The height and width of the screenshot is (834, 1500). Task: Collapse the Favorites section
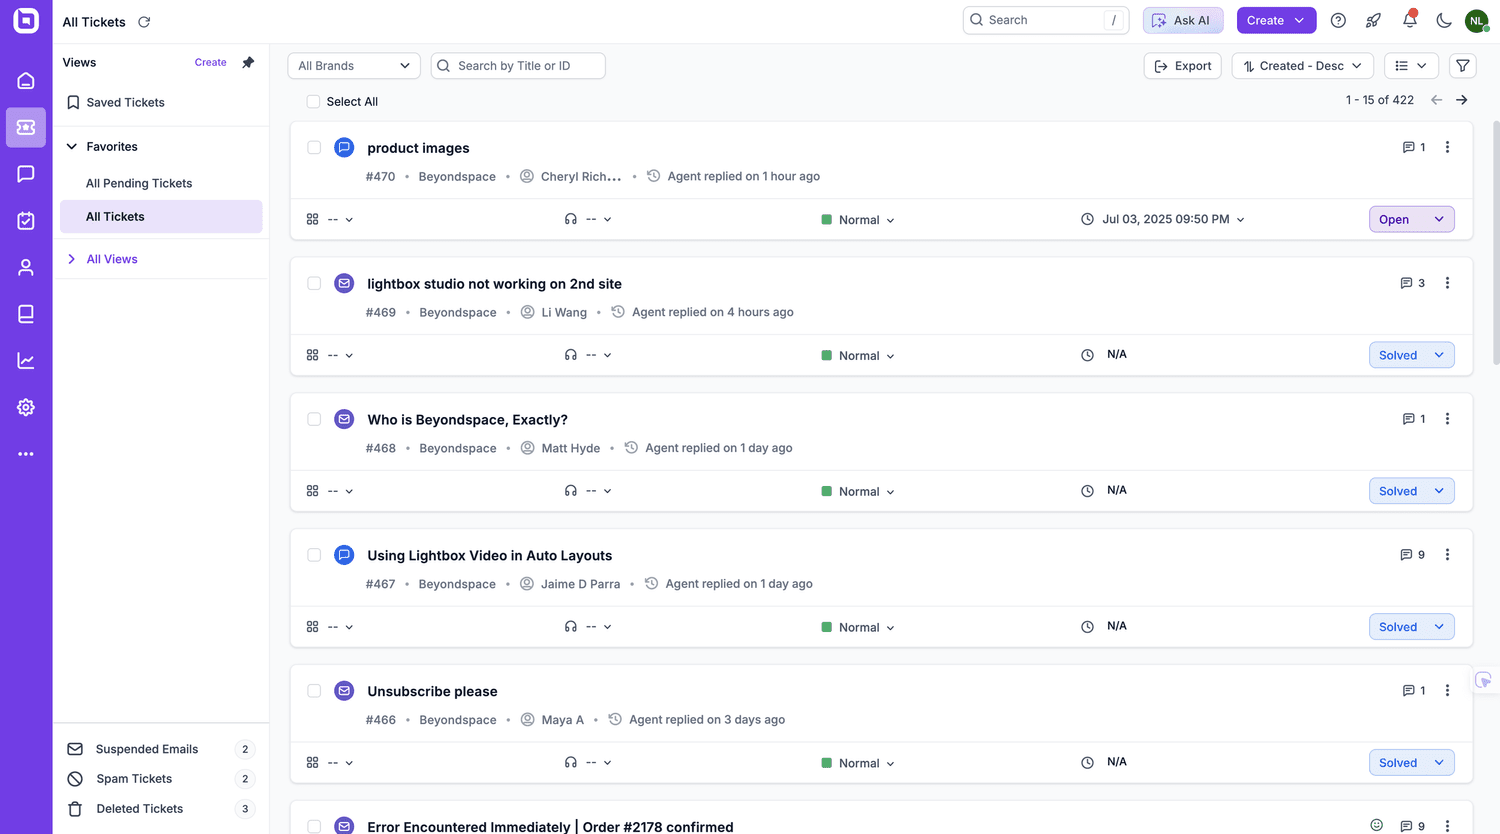click(x=72, y=147)
